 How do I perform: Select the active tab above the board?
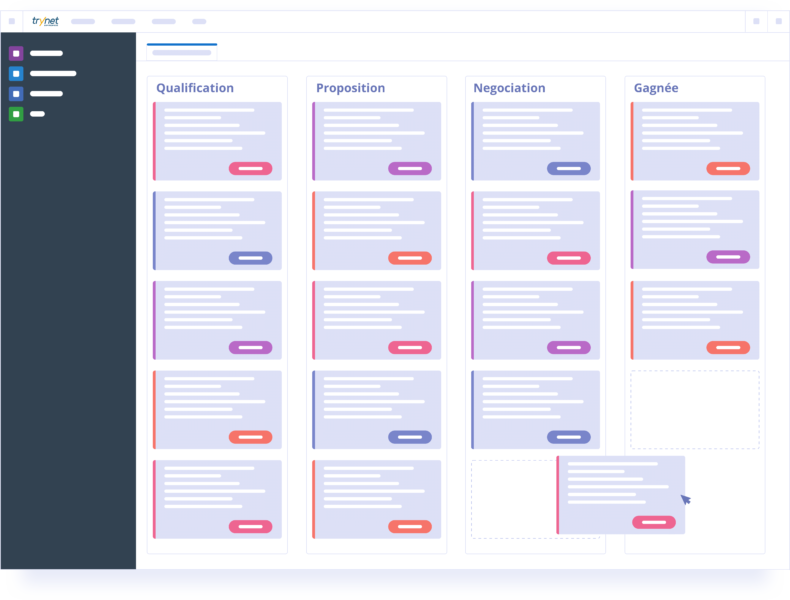tap(181, 52)
